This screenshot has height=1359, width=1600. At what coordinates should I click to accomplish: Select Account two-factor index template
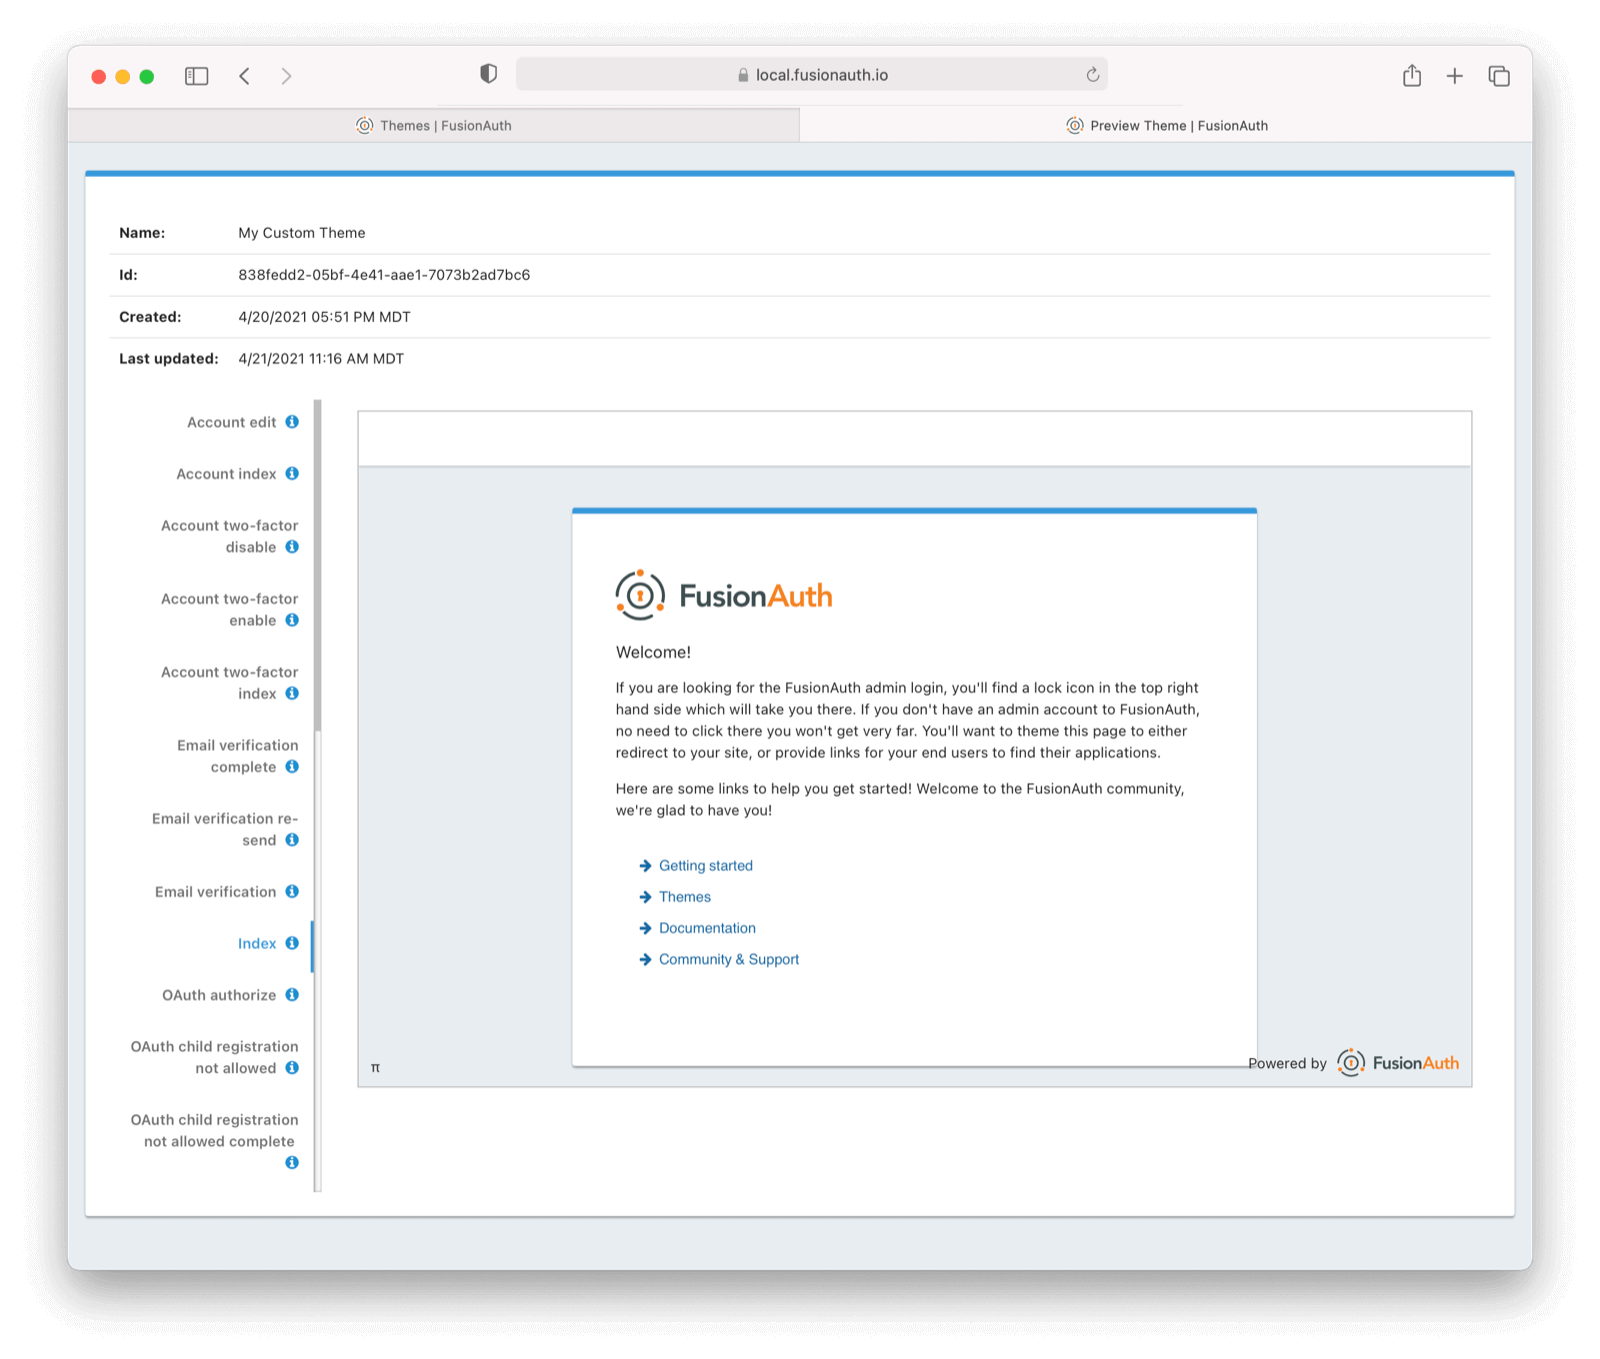pos(230,682)
